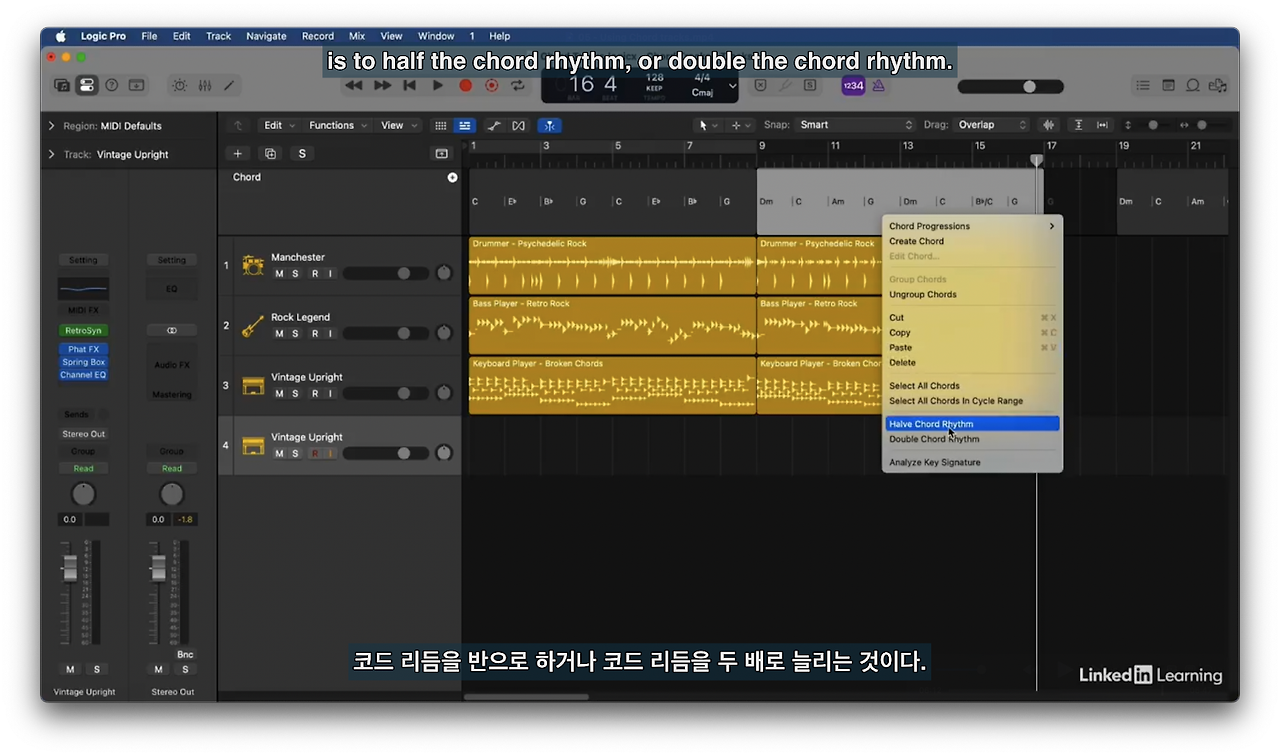Open the command-click marquee tool menu
The height and width of the screenshot is (756, 1280).
click(x=741, y=125)
